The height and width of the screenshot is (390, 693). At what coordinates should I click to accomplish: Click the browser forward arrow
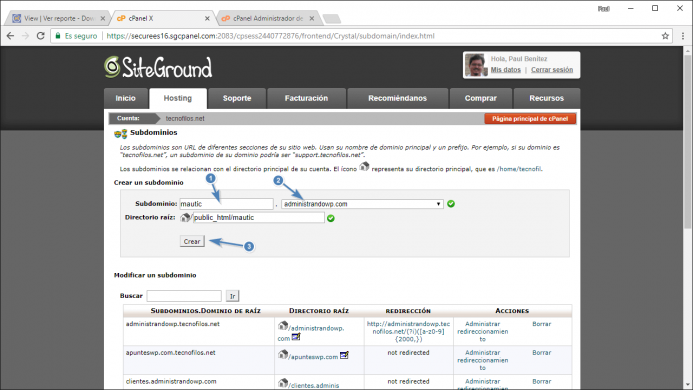pos(25,36)
